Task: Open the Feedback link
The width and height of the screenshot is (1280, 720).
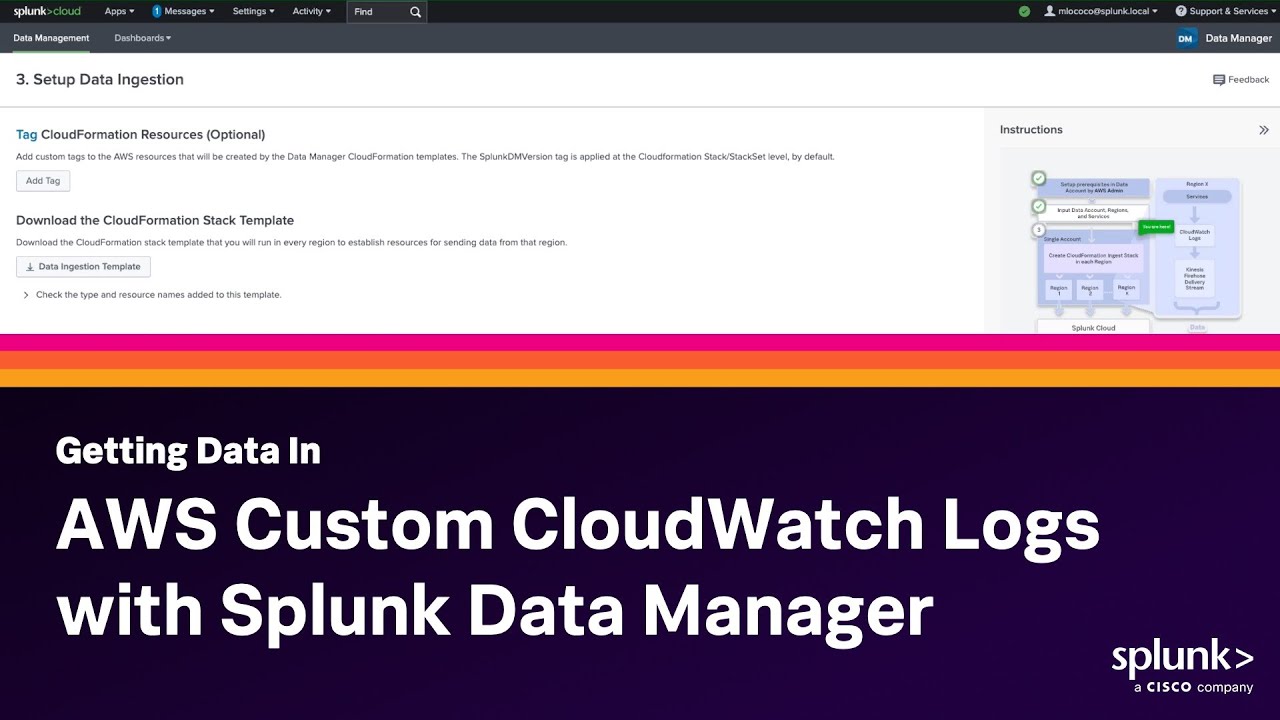Action: pos(1241,80)
